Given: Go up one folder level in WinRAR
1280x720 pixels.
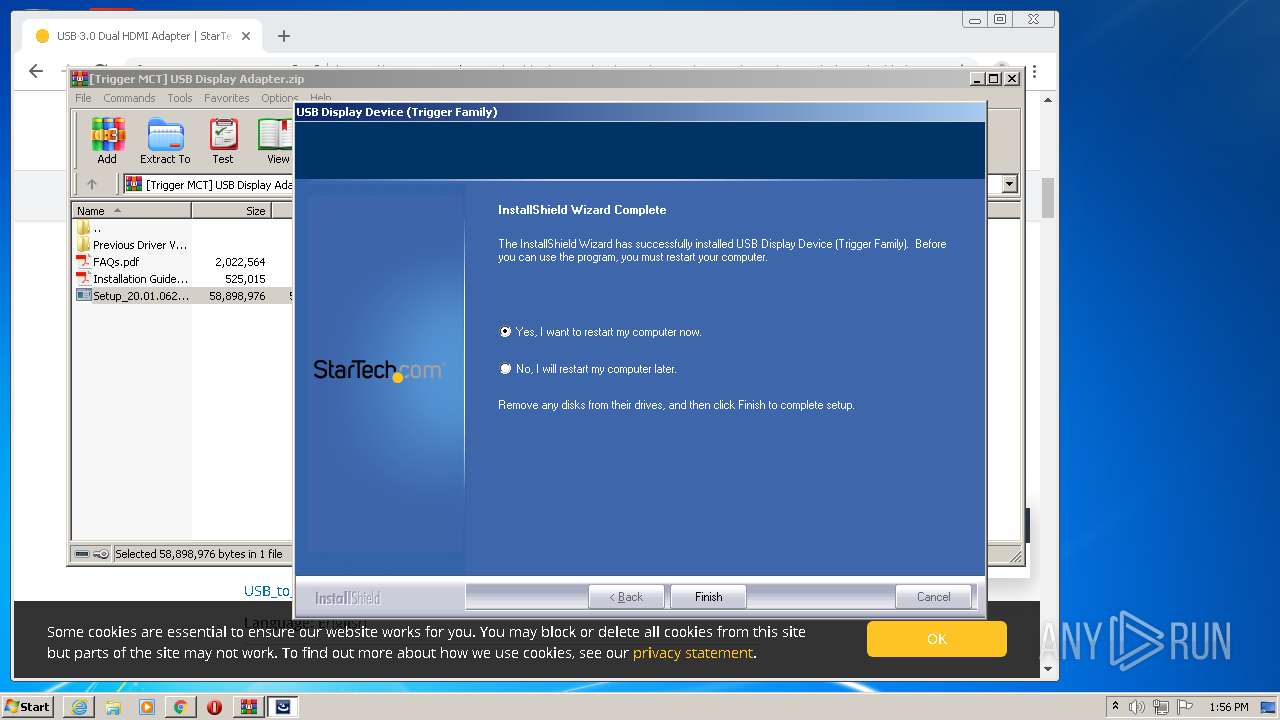Looking at the screenshot, I should point(92,184).
